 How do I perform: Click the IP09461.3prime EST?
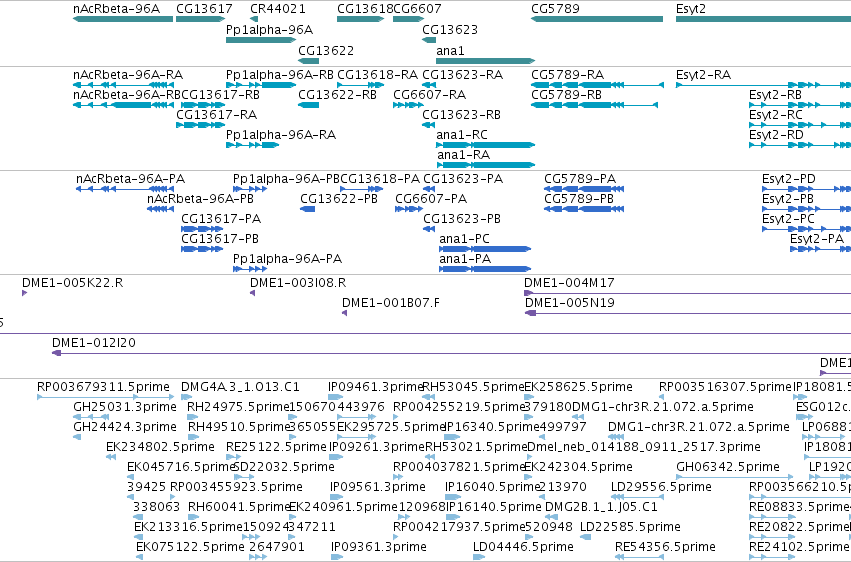pos(335,398)
